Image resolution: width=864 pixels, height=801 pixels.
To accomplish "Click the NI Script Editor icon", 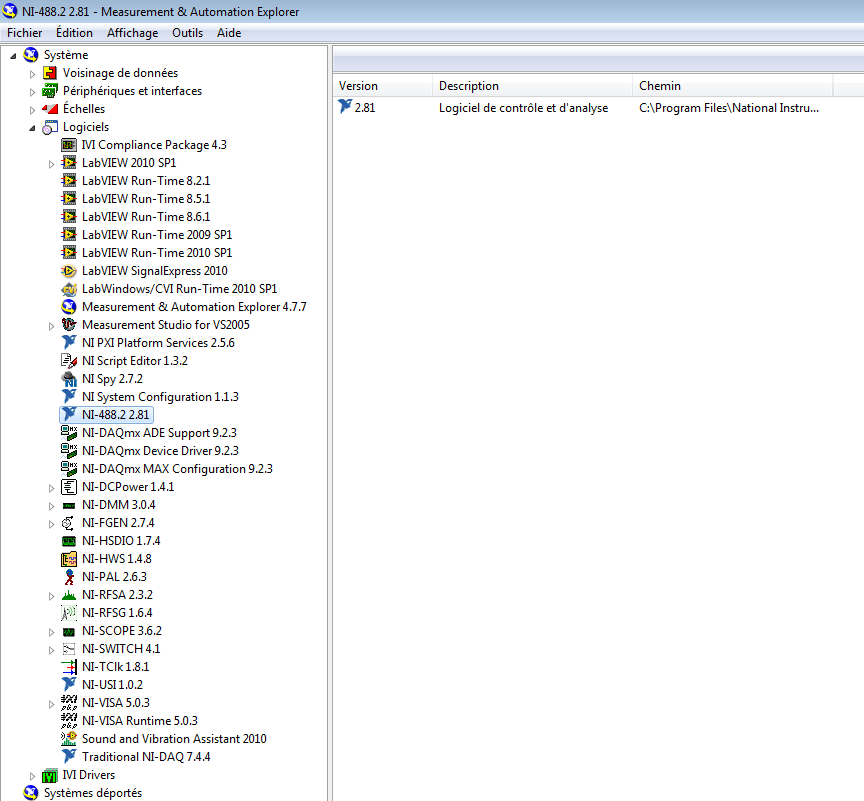I will pos(69,361).
